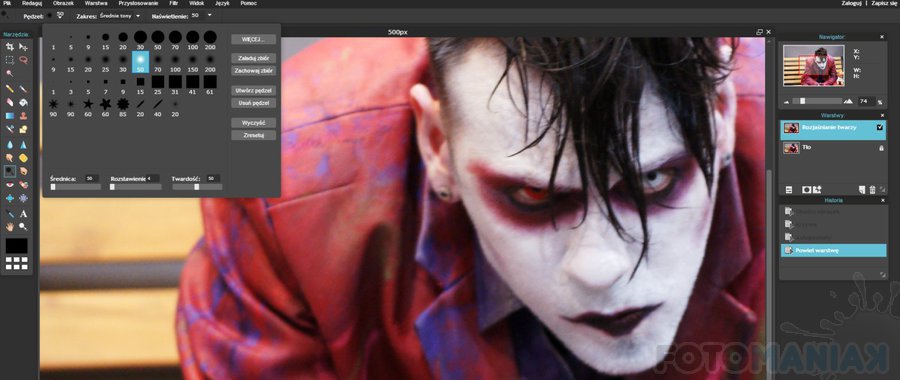The height and width of the screenshot is (380, 900).
Task: Click the Zresetuj button
Action: 254,135
